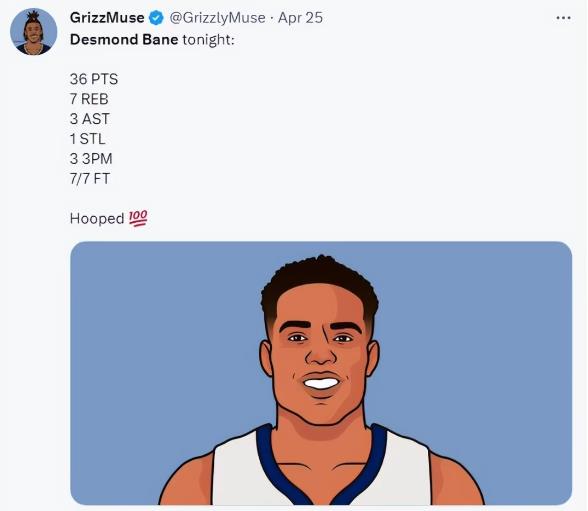Click the bold Desmond Bane text

click(124, 39)
